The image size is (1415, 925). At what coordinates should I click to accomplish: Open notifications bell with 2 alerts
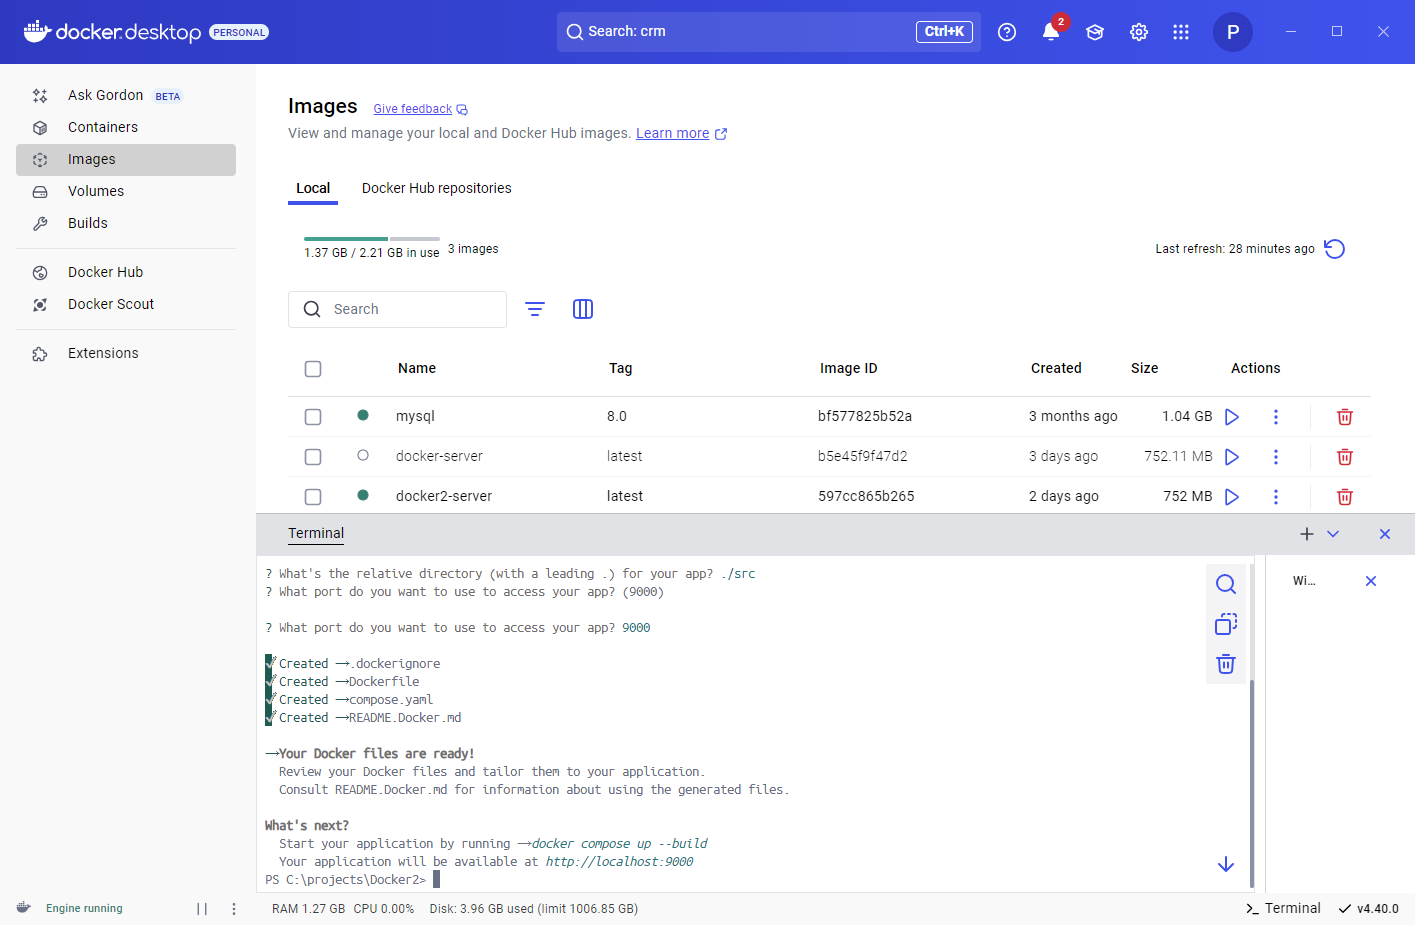pos(1051,32)
